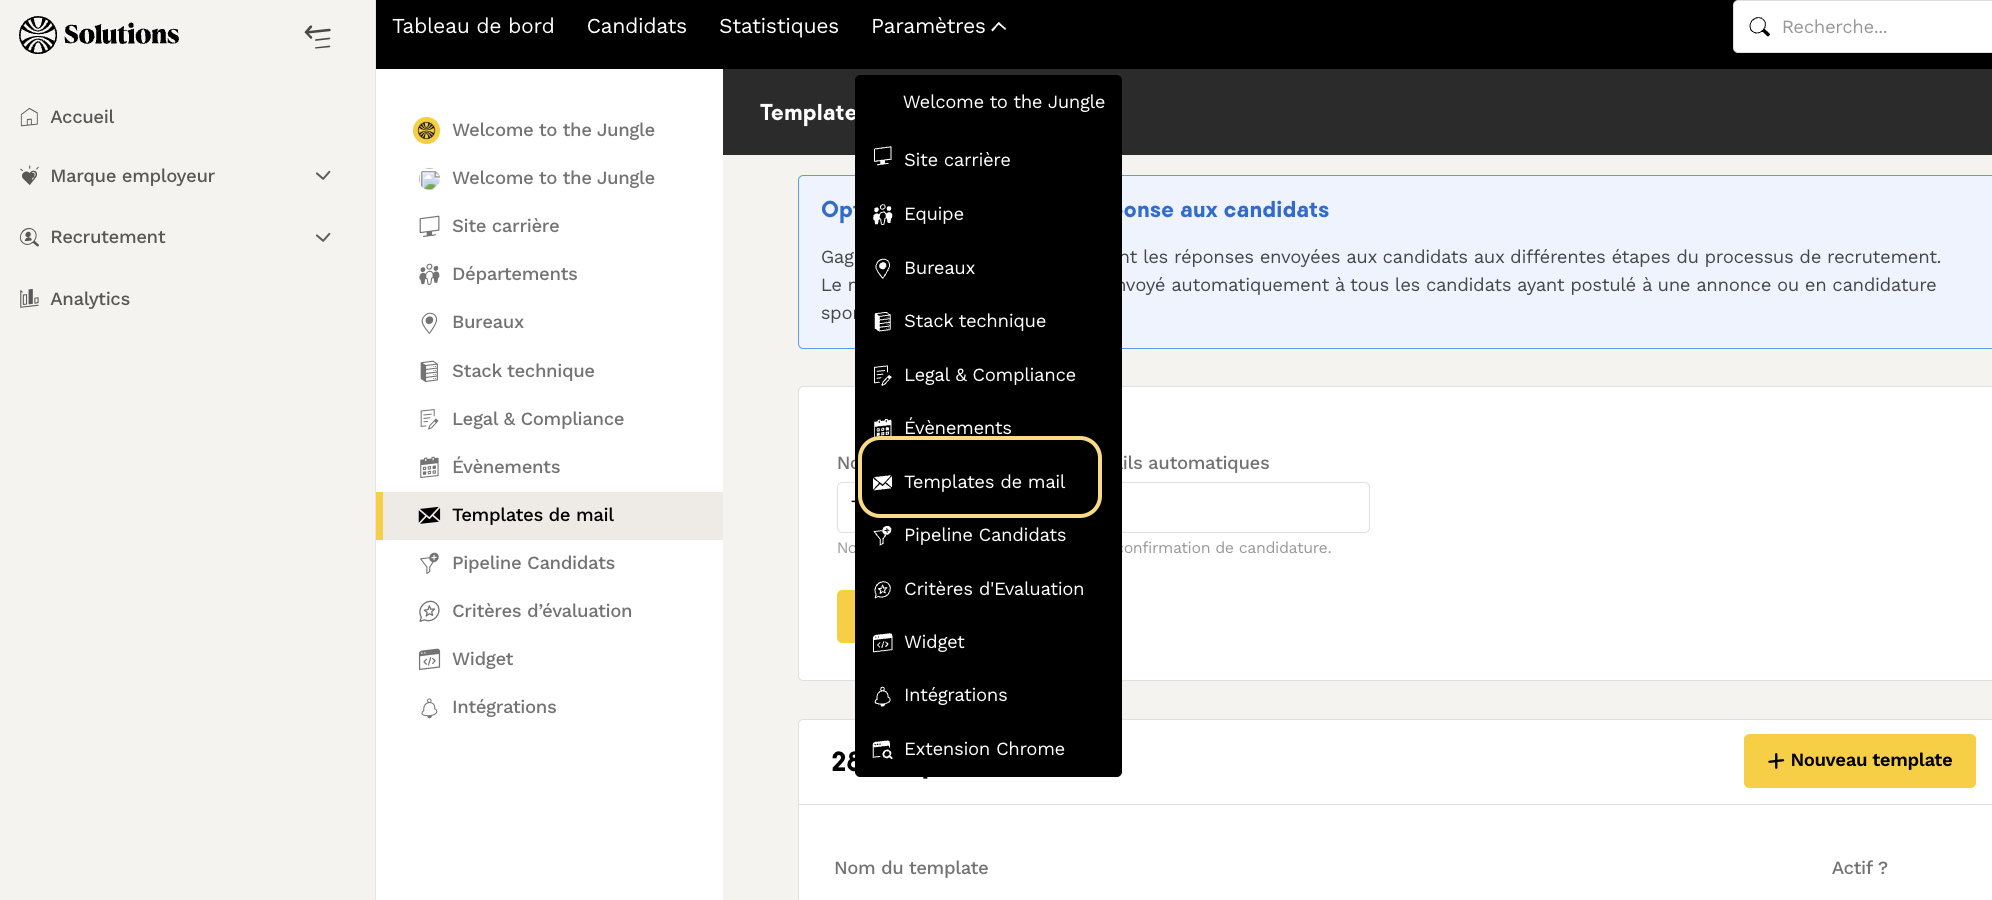Expand the Recrutement section chevron
The image size is (1992, 900).
coord(323,237)
